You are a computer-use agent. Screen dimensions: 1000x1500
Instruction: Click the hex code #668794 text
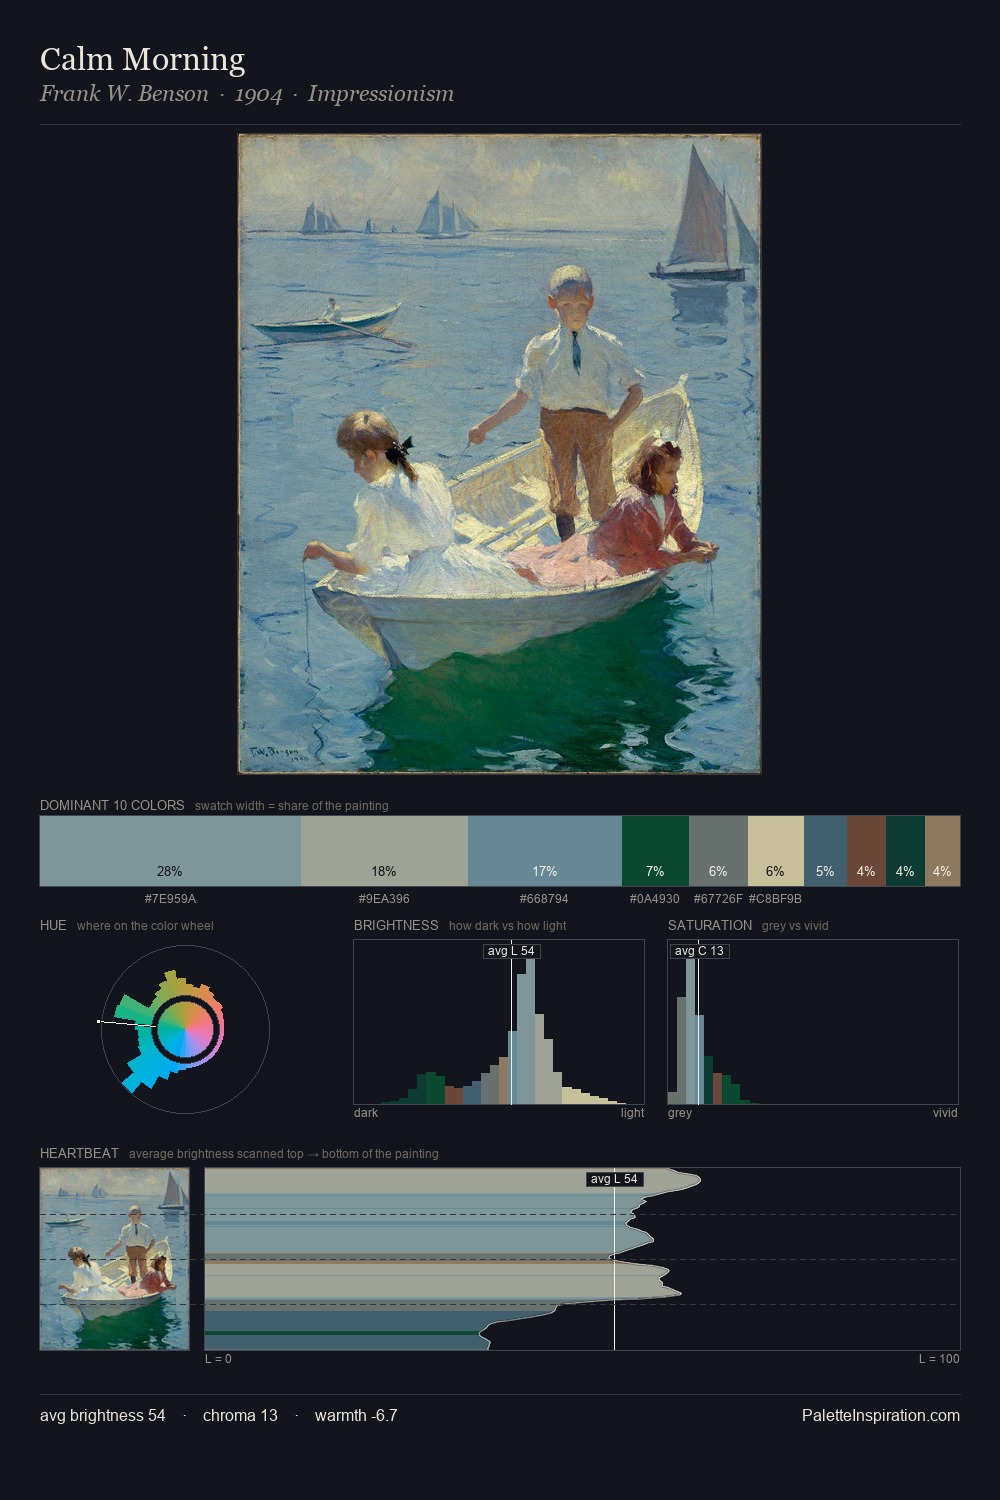point(544,898)
